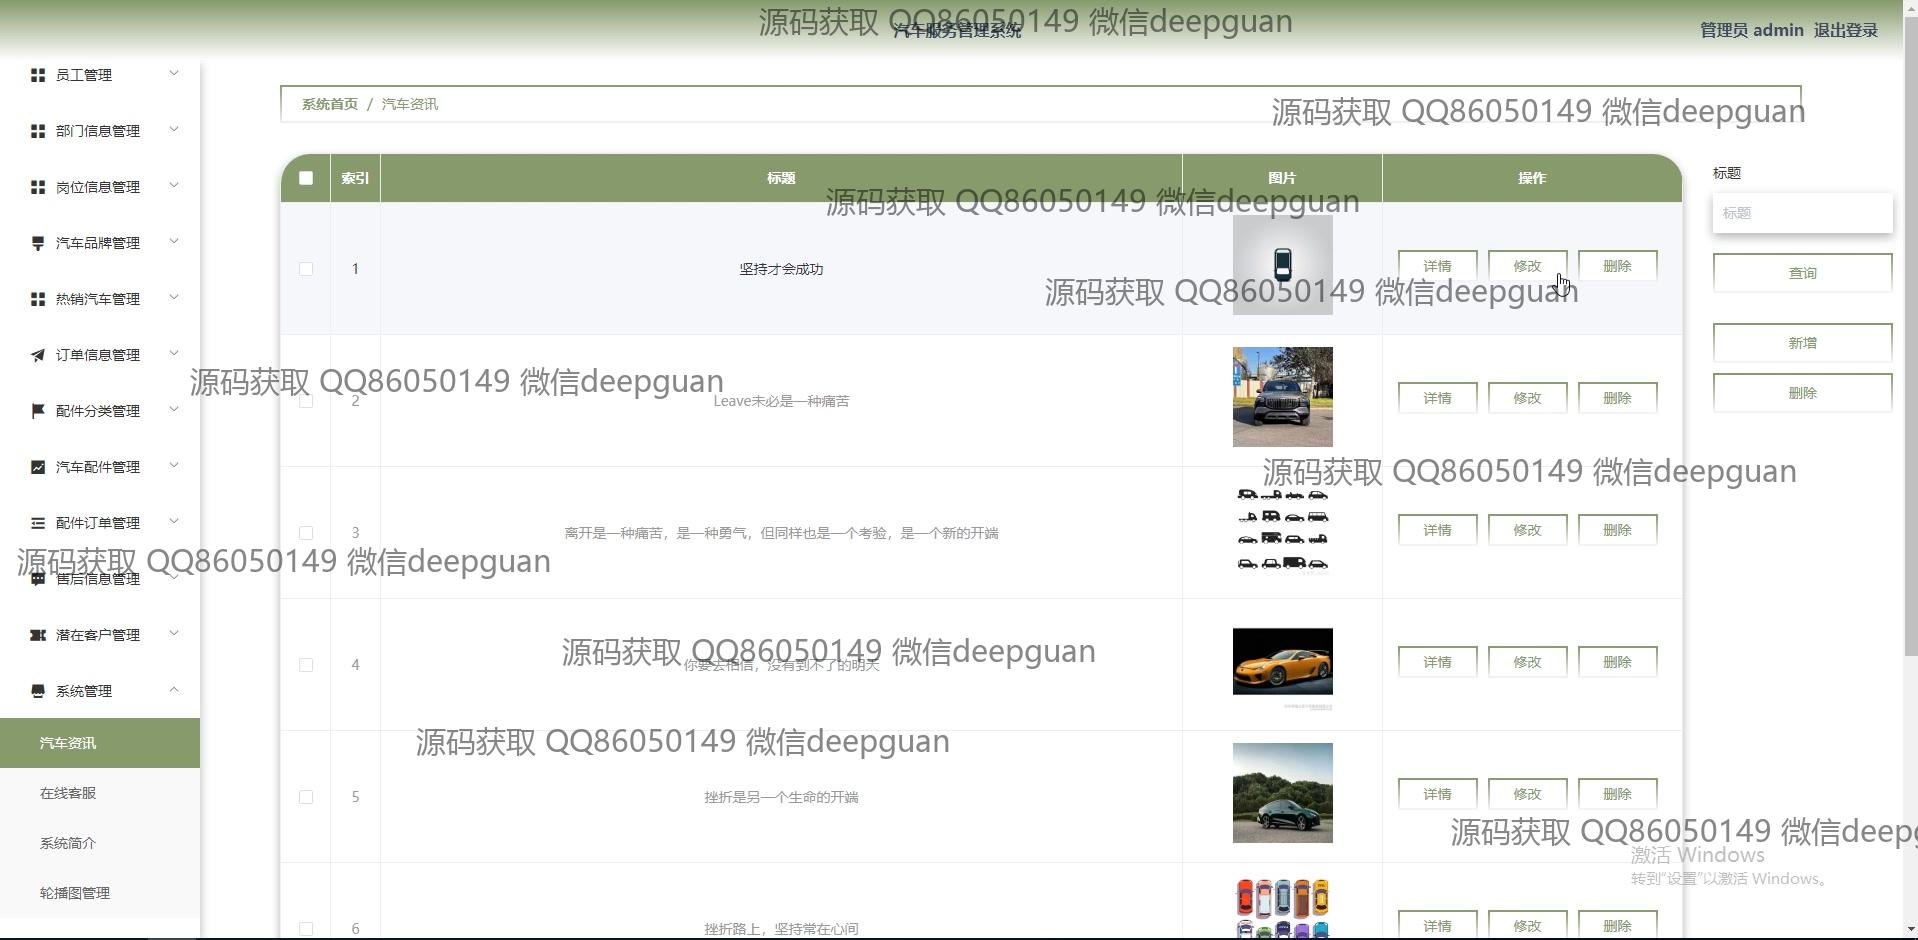Expand the 岗位信息管理 chevron
Image resolution: width=1918 pixels, height=940 pixels.
174,185
